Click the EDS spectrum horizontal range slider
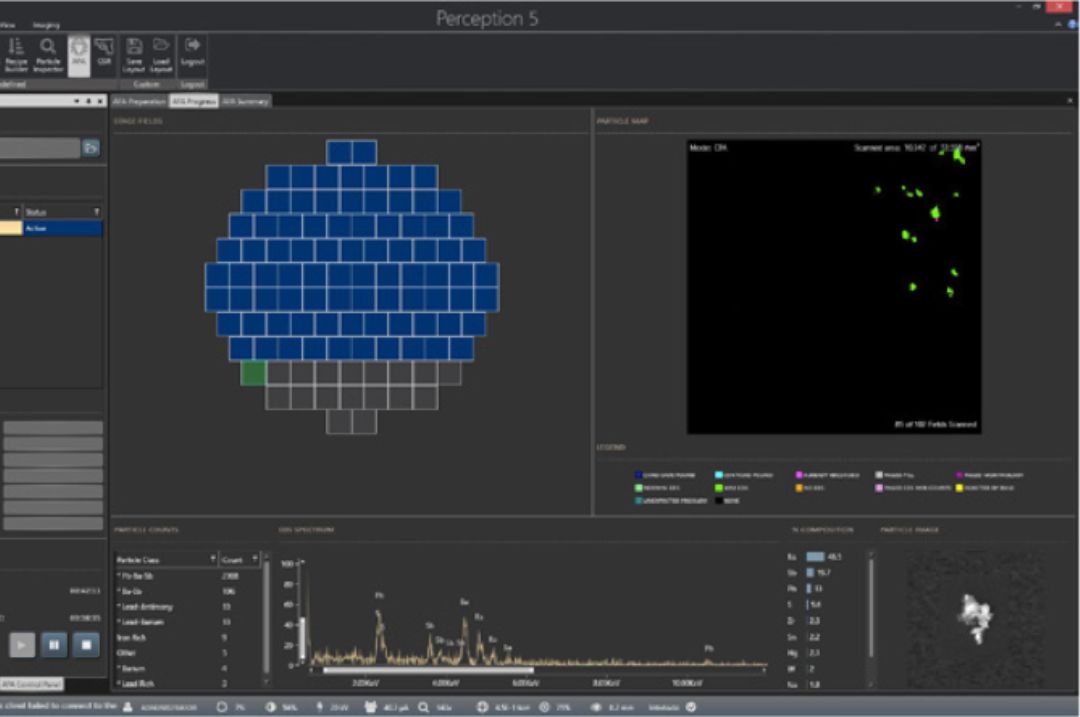The height and width of the screenshot is (717, 1080). [428, 669]
